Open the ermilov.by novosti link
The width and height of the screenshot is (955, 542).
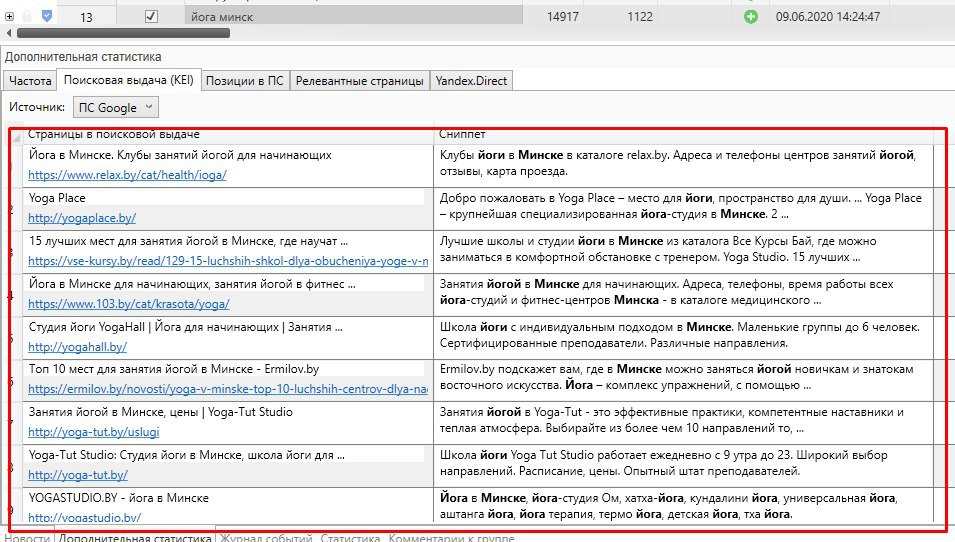tap(228, 389)
